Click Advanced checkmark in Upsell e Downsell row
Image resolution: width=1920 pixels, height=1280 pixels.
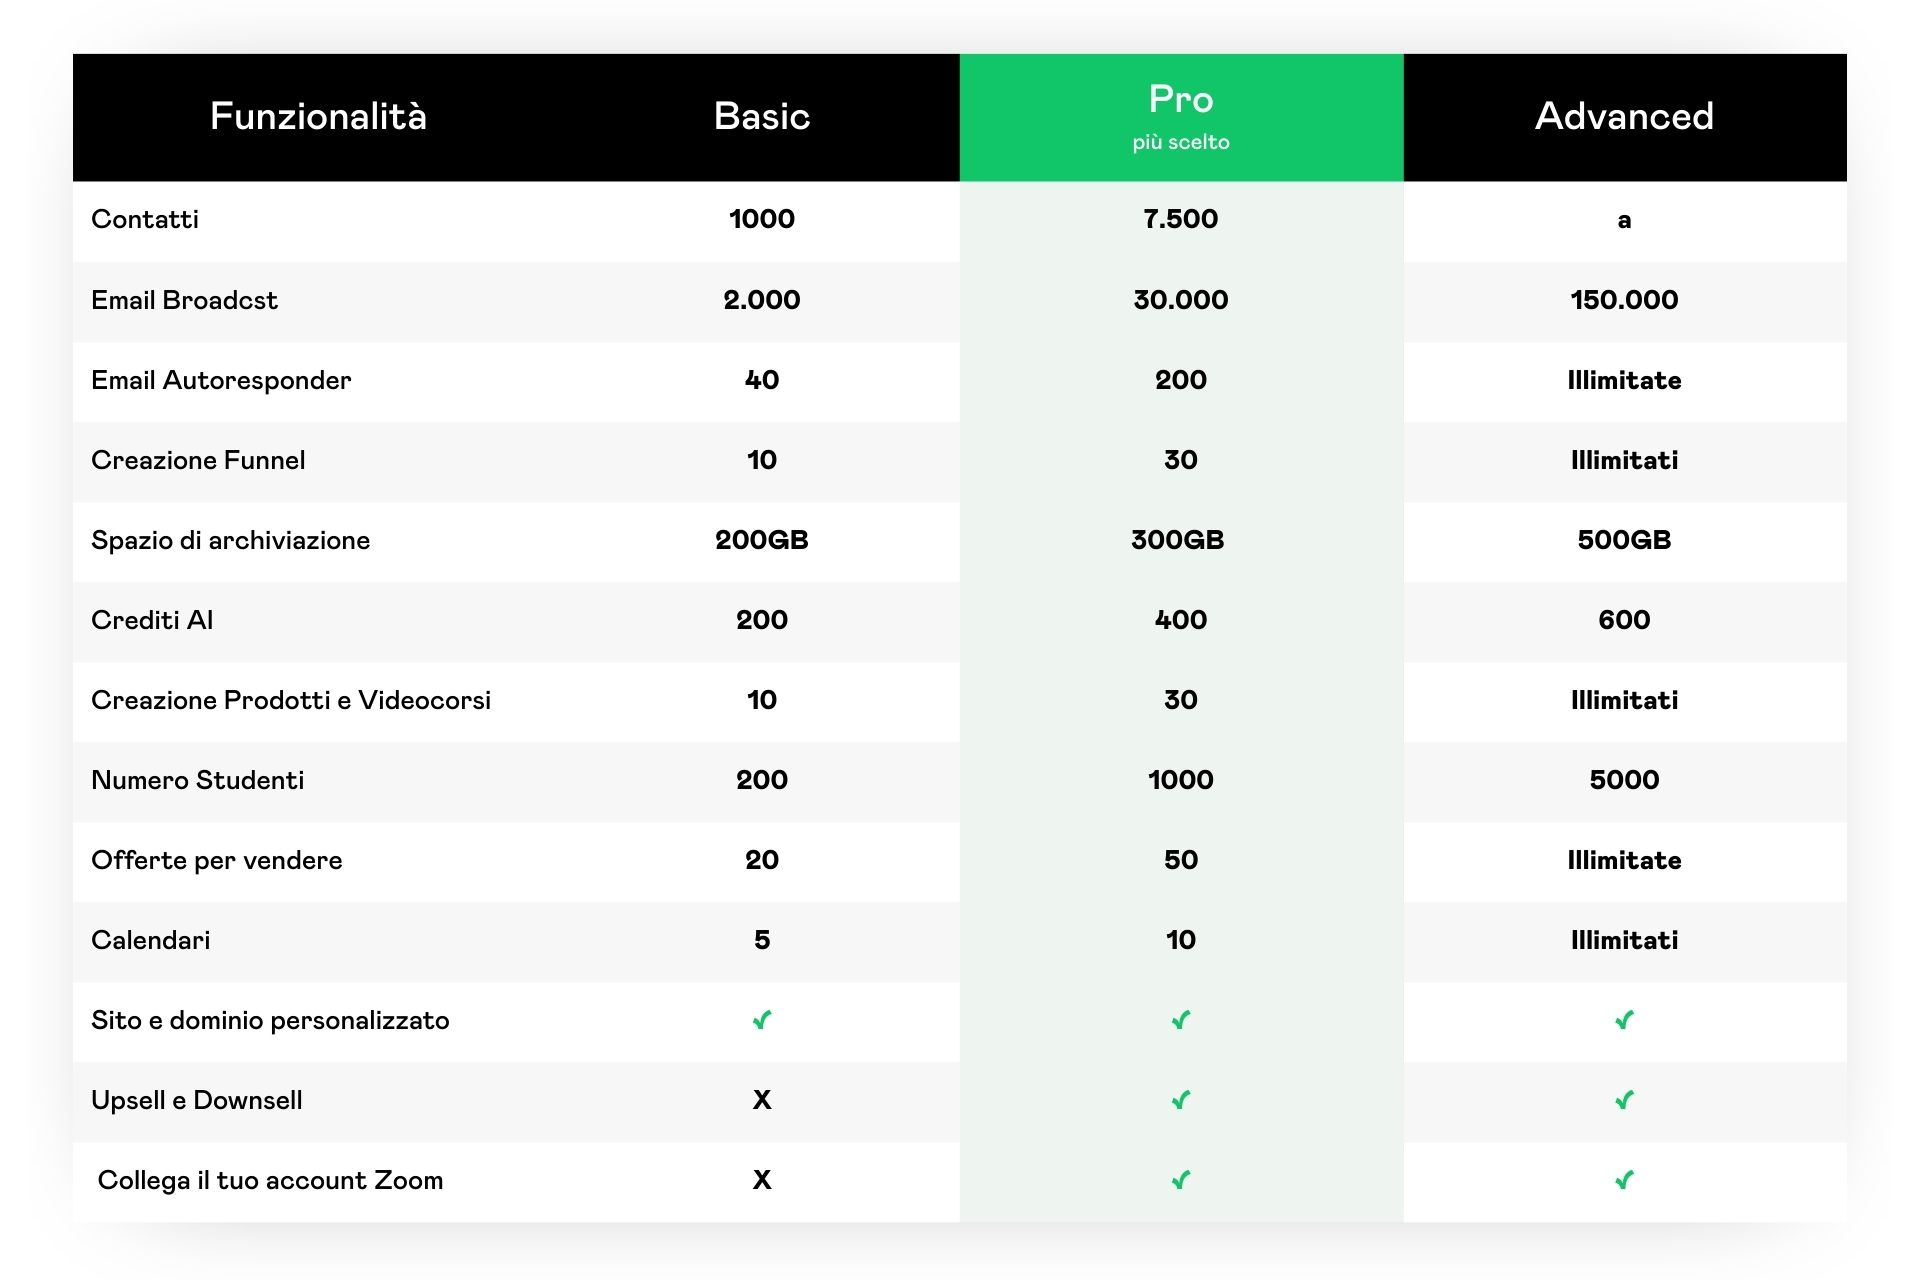point(1624,1100)
